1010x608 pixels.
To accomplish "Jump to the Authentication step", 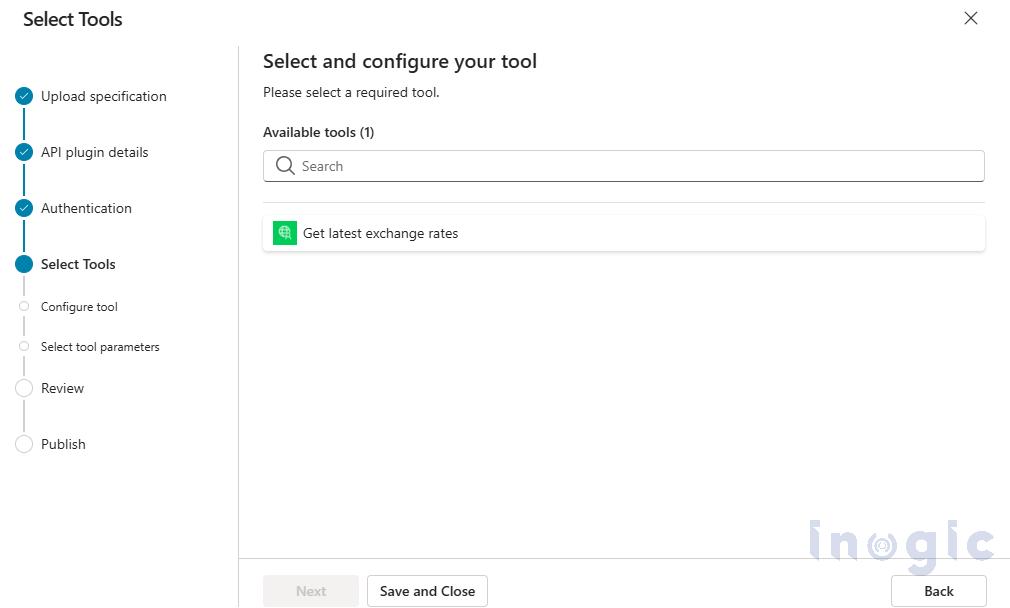I will [x=86, y=208].
